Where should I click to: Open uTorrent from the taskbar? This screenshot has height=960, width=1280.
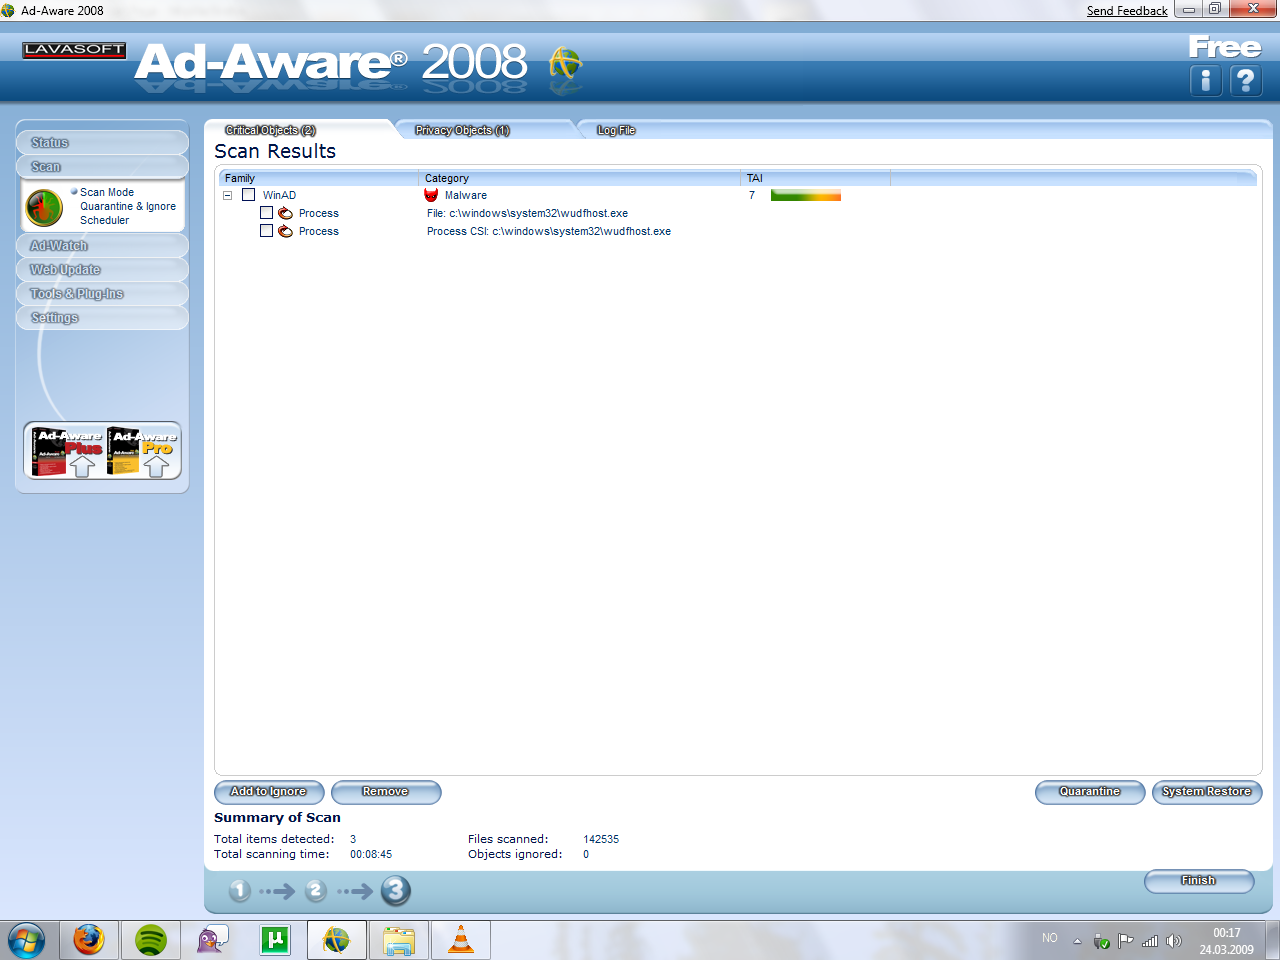pyautogui.click(x=274, y=940)
